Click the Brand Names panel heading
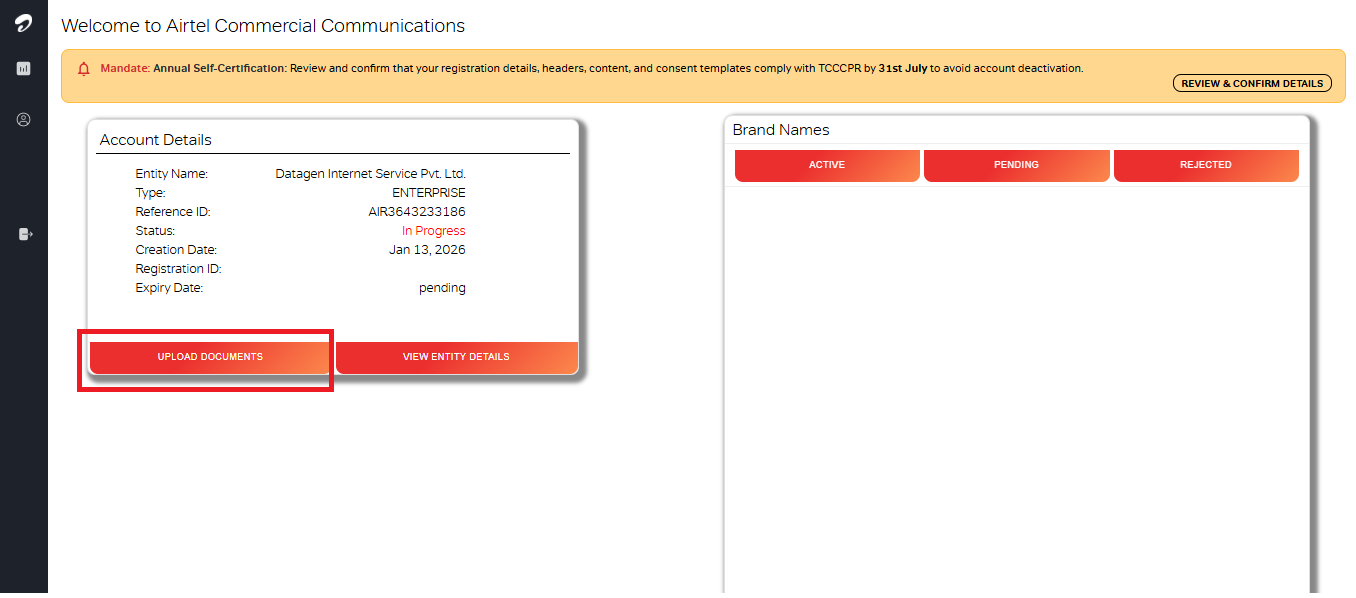The image size is (1356, 598). tap(781, 130)
